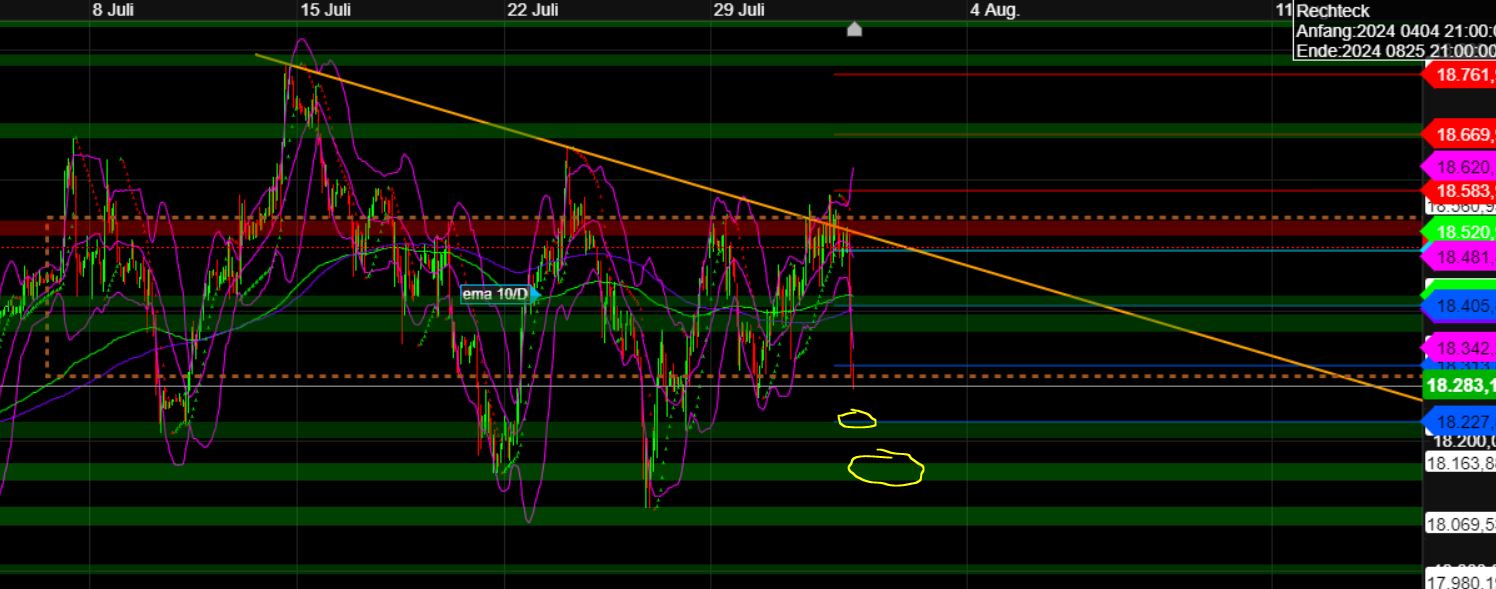This screenshot has height=589, width=1496.
Task: Click the magenta 18.481 price marker
Action: tap(1458, 256)
